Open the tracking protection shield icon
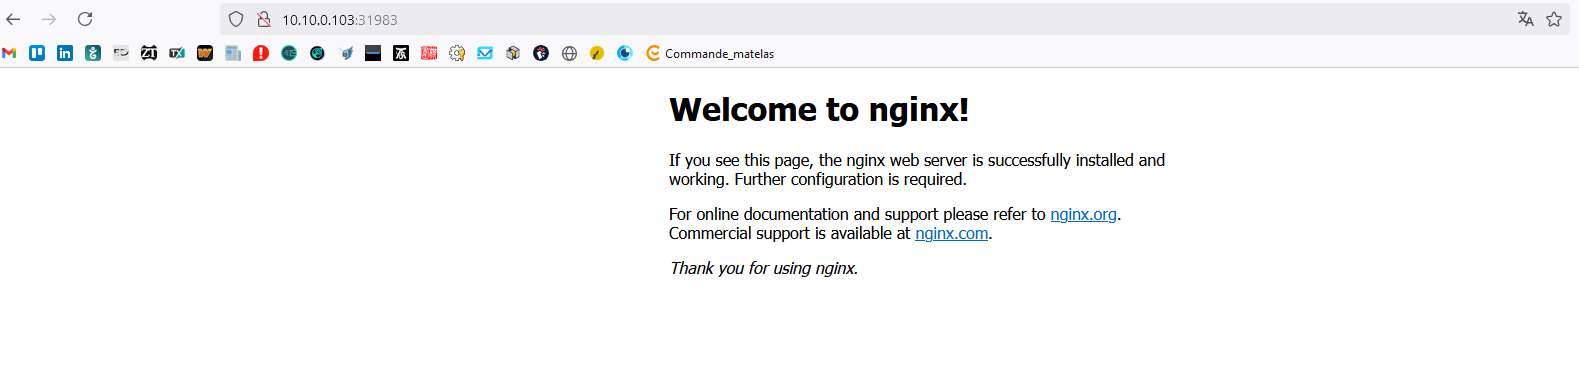The height and width of the screenshot is (376, 1579). tap(236, 19)
